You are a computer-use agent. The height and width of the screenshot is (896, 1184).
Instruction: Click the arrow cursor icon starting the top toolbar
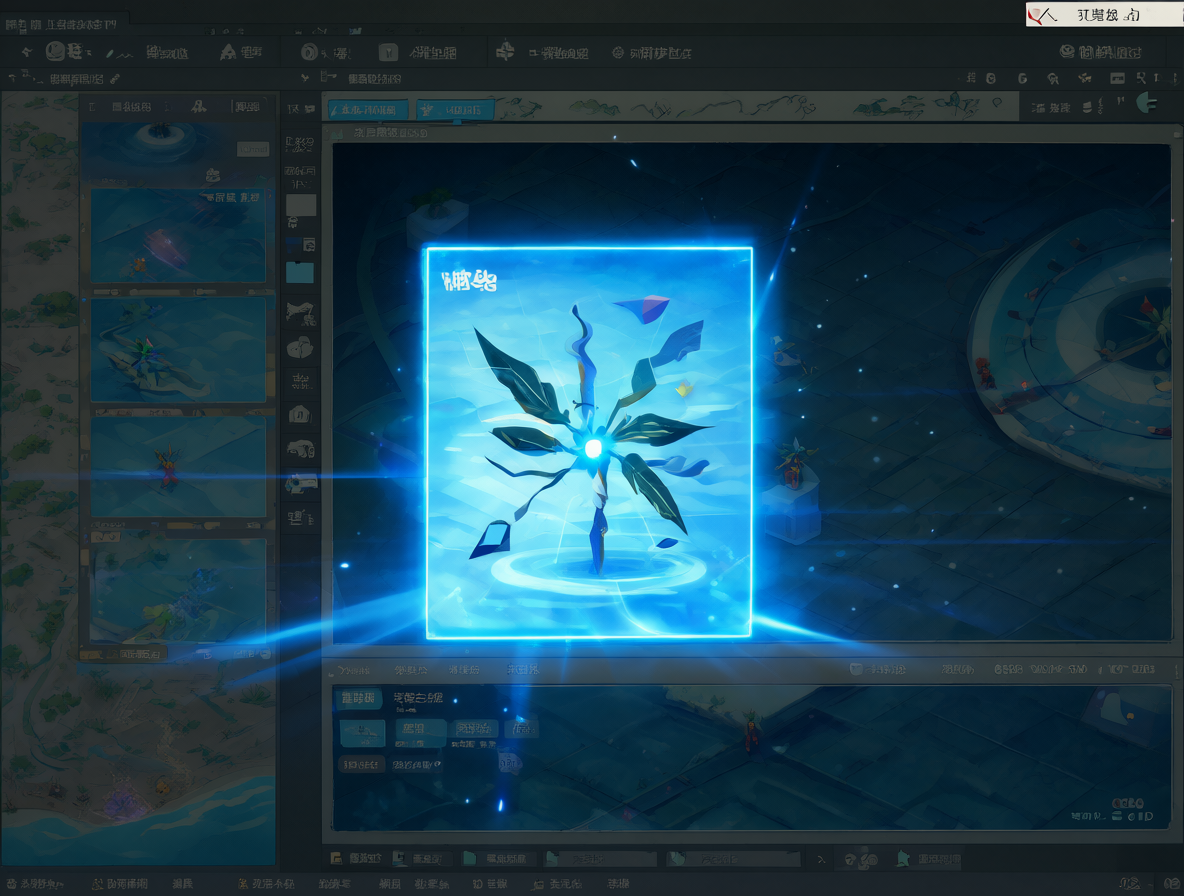[x=27, y=52]
